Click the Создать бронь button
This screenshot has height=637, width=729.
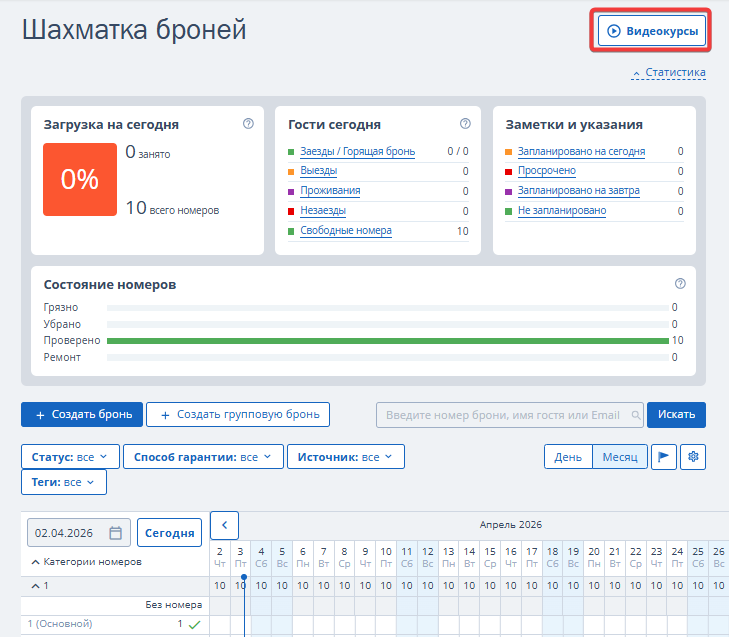click(x=81, y=414)
